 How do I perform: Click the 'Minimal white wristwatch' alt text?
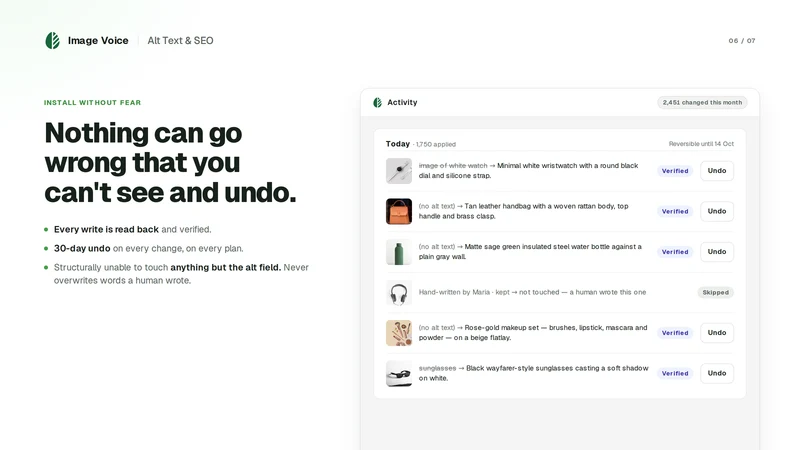529,170
